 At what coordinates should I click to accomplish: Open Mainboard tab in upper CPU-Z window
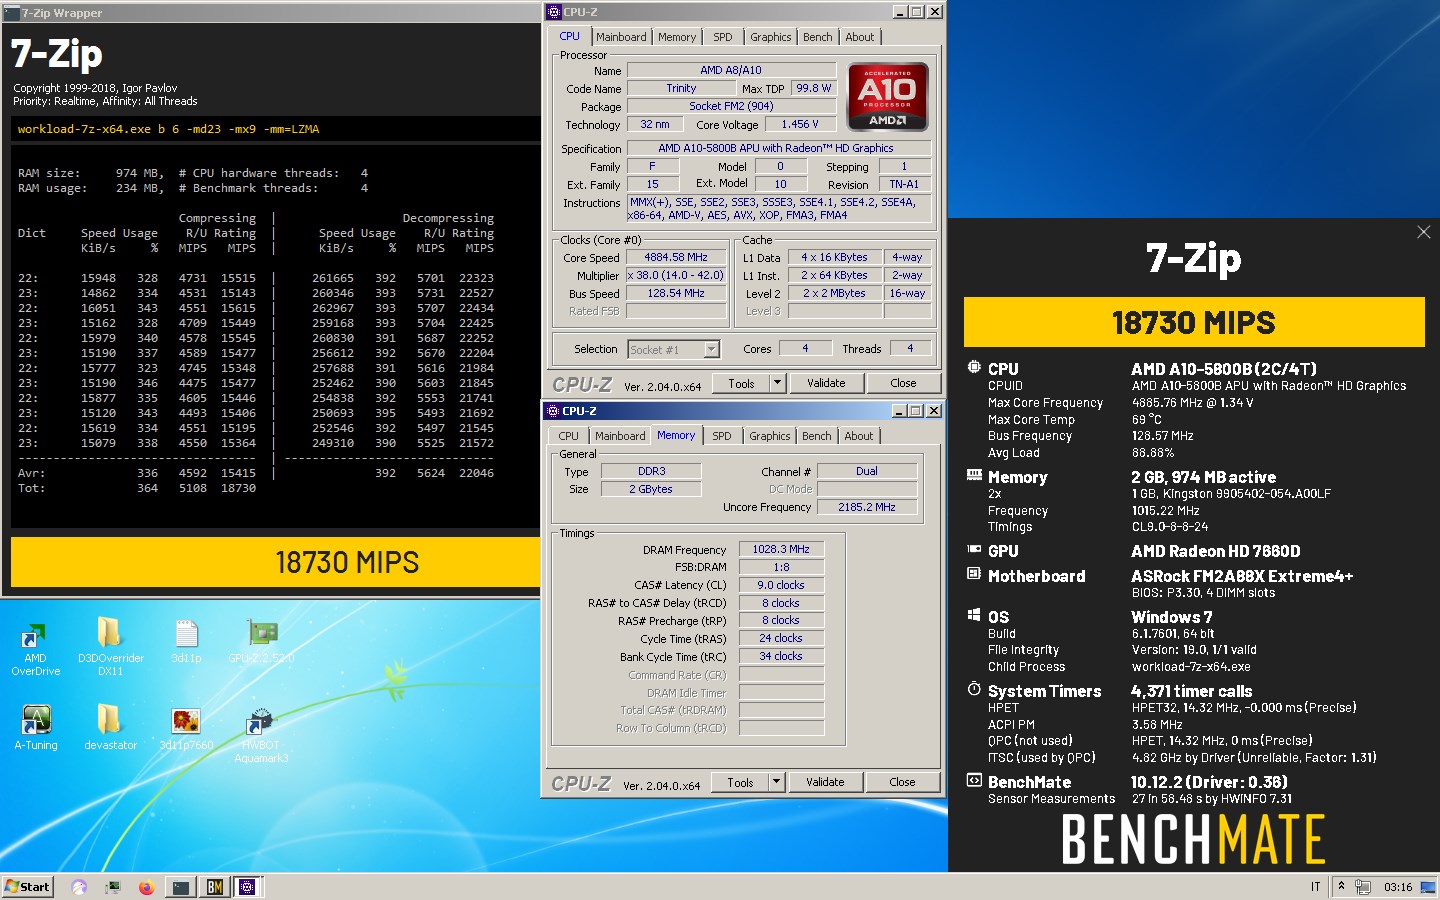pyautogui.click(x=621, y=37)
